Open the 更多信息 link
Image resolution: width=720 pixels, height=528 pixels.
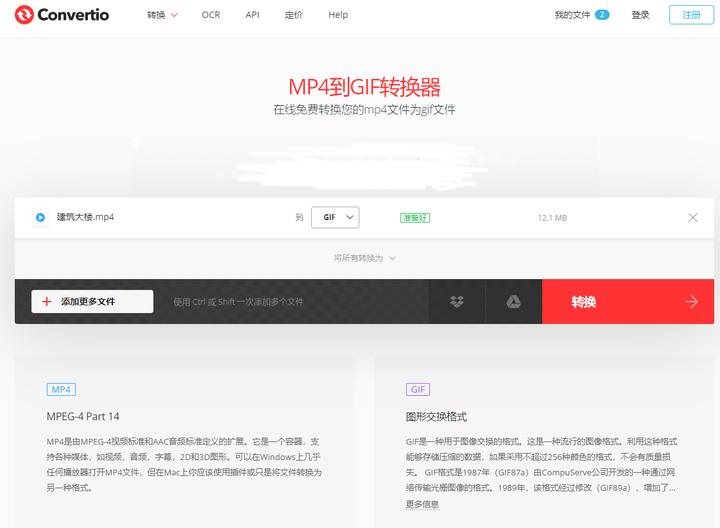click(422, 504)
